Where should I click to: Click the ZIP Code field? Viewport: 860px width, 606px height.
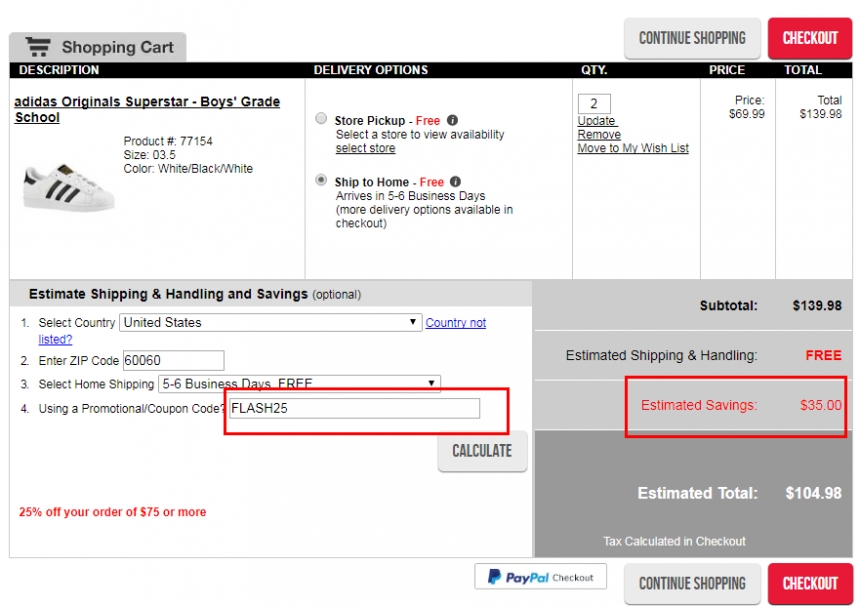pyautogui.click(x=173, y=360)
